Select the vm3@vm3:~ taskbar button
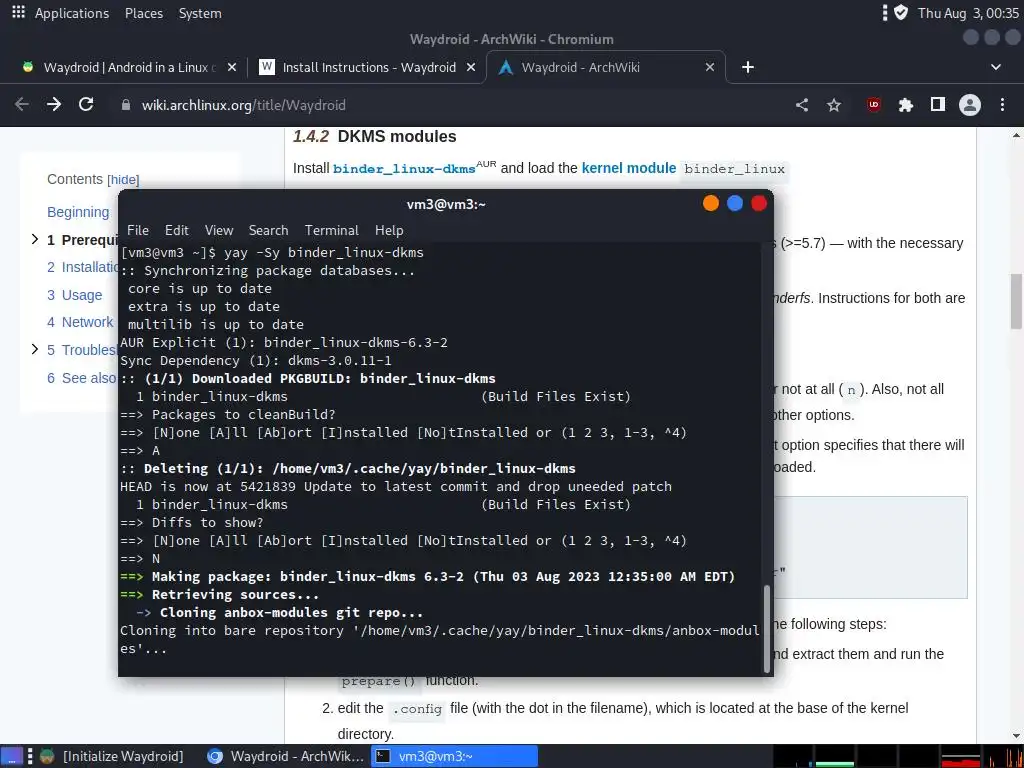 click(455, 756)
